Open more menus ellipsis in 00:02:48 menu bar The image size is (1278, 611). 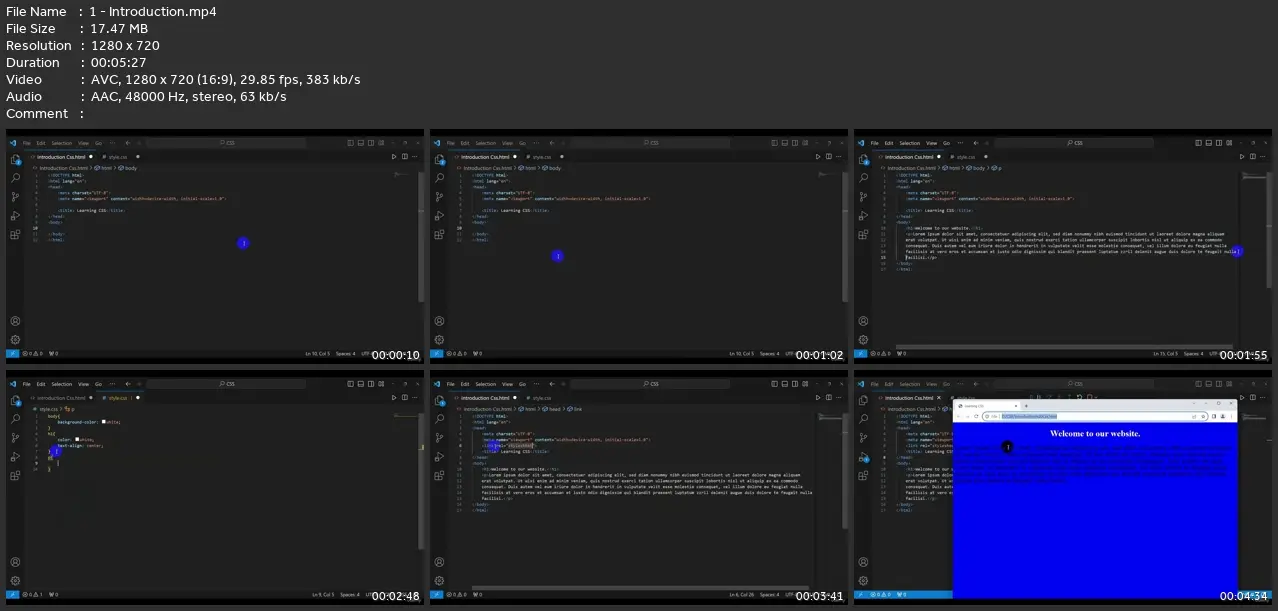tap(112, 384)
